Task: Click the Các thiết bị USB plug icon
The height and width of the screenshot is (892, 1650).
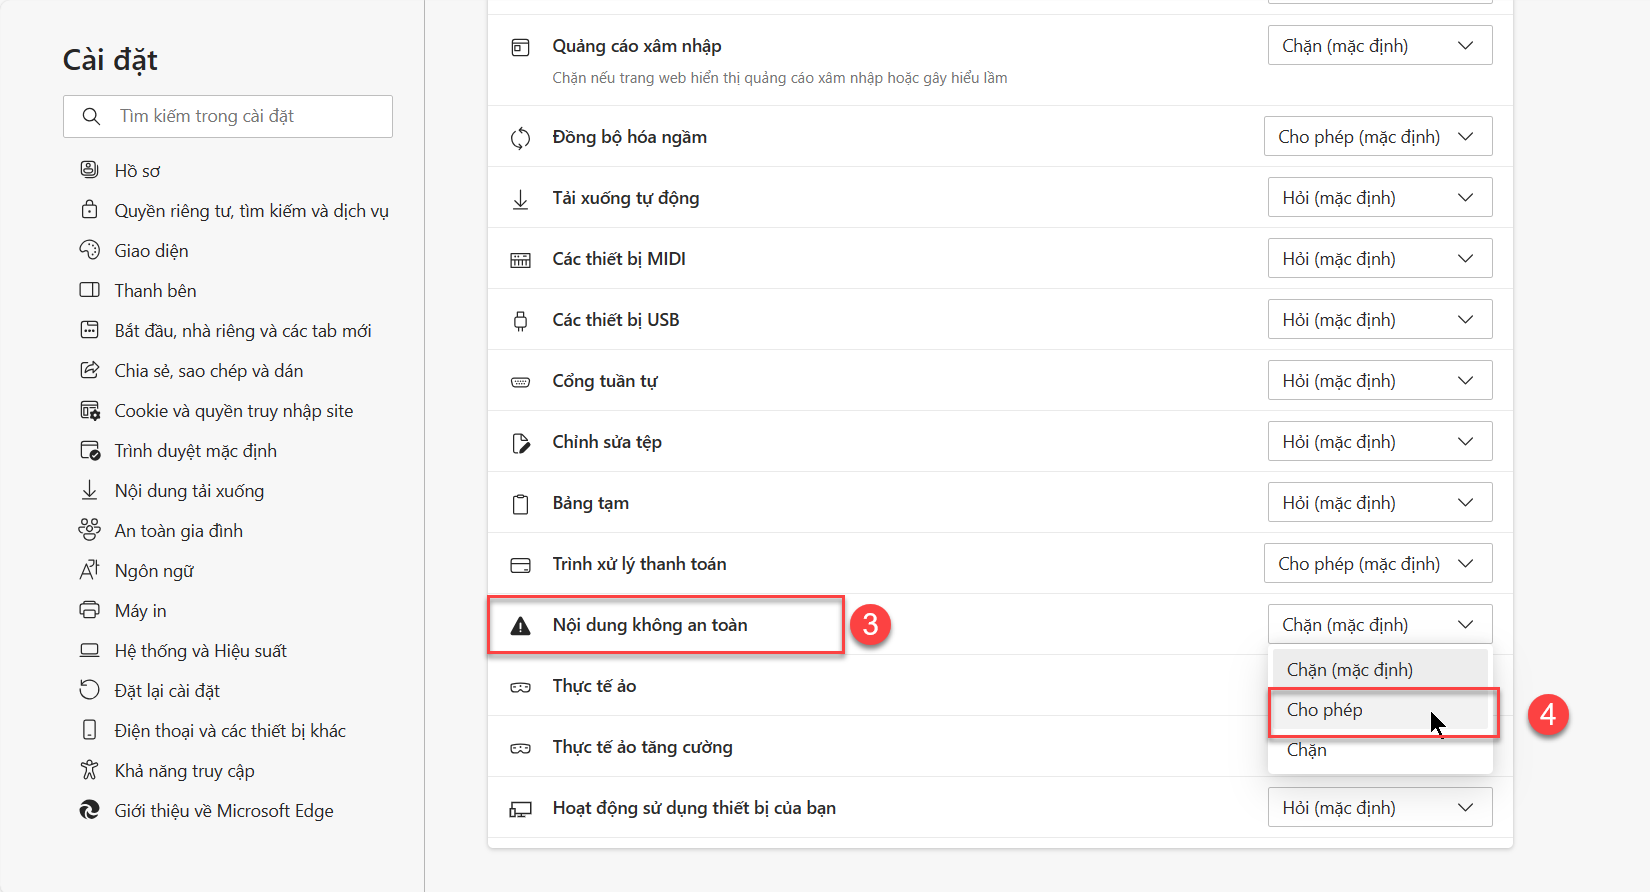Action: coord(520,320)
